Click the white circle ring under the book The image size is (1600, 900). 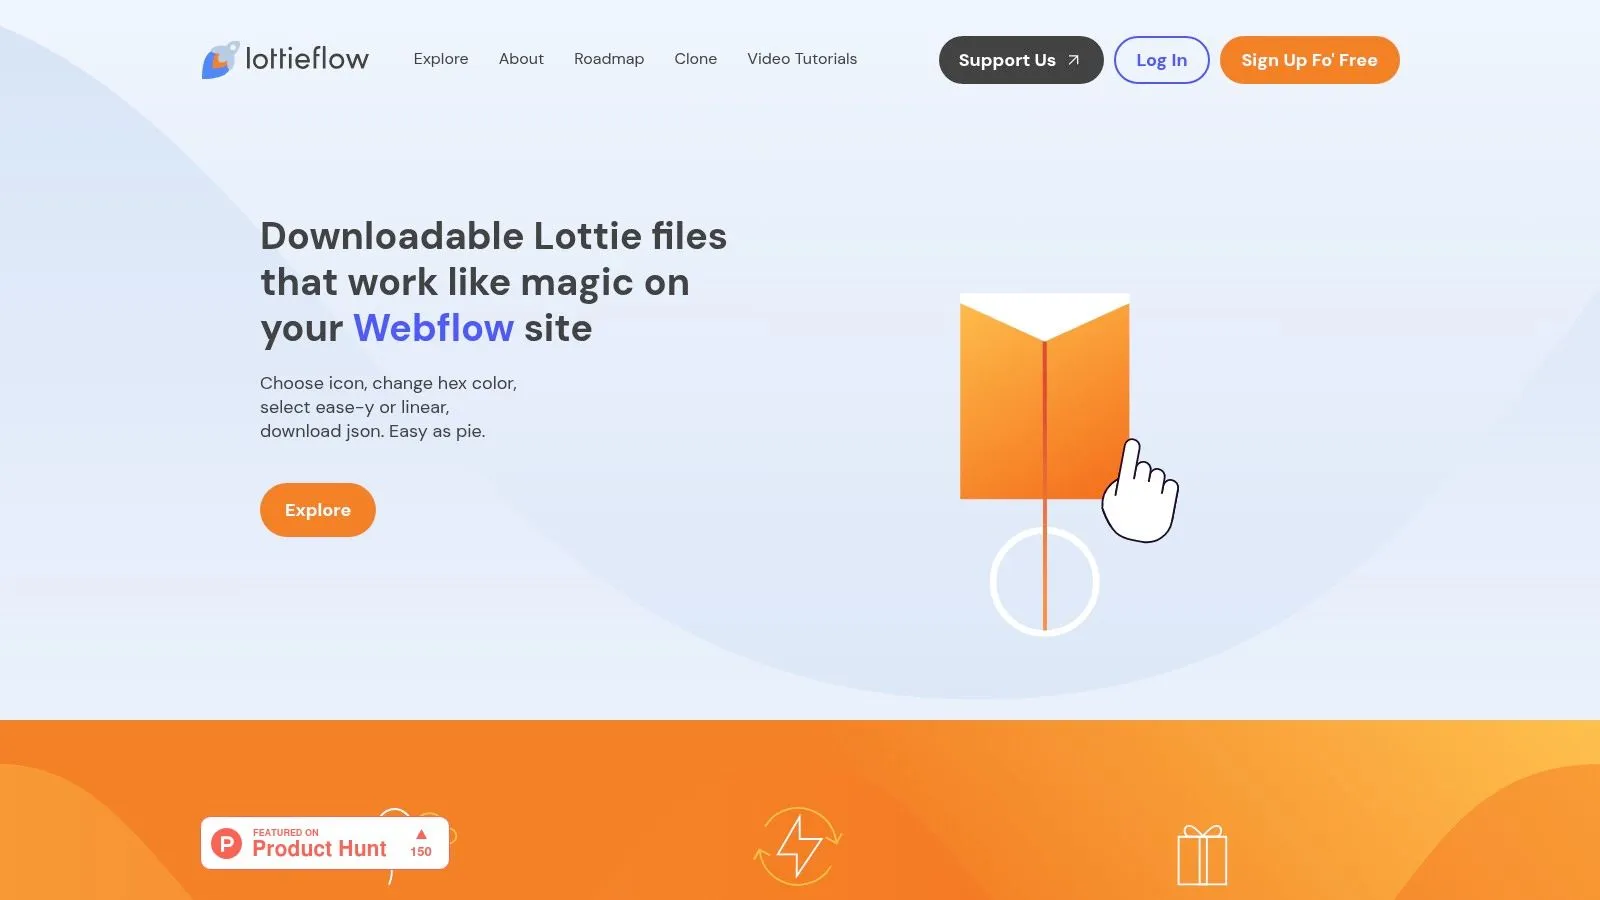(1045, 582)
